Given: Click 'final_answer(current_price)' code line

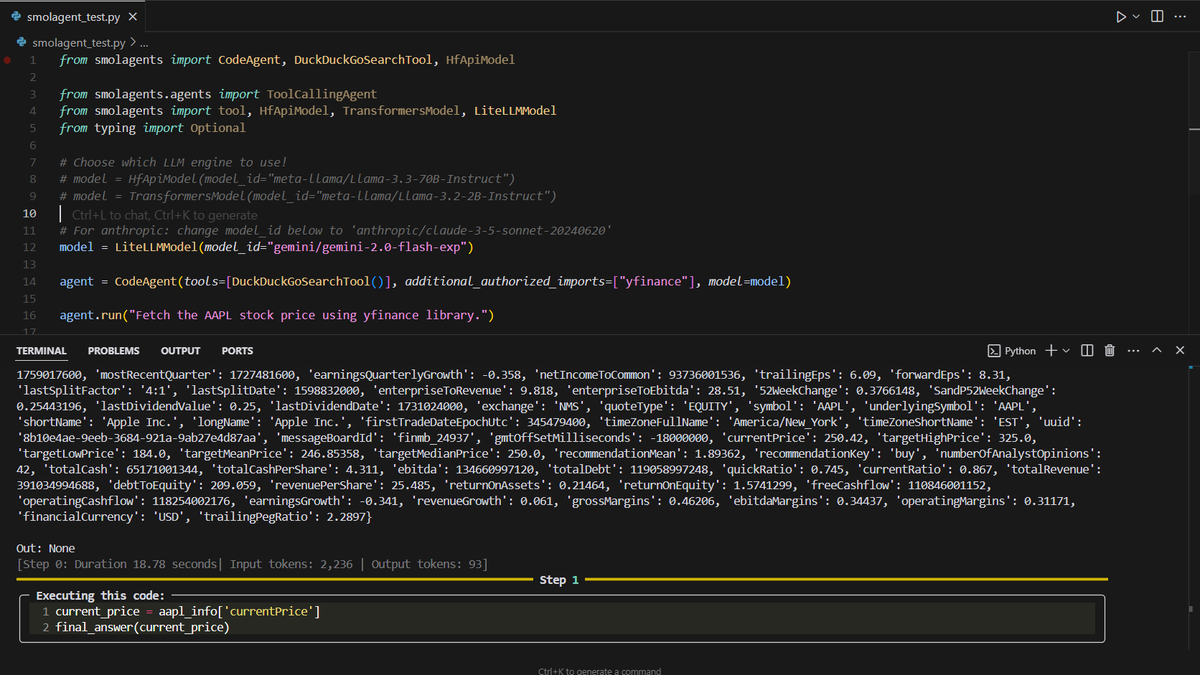Looking at the screenshot, I should pos(142,627).
